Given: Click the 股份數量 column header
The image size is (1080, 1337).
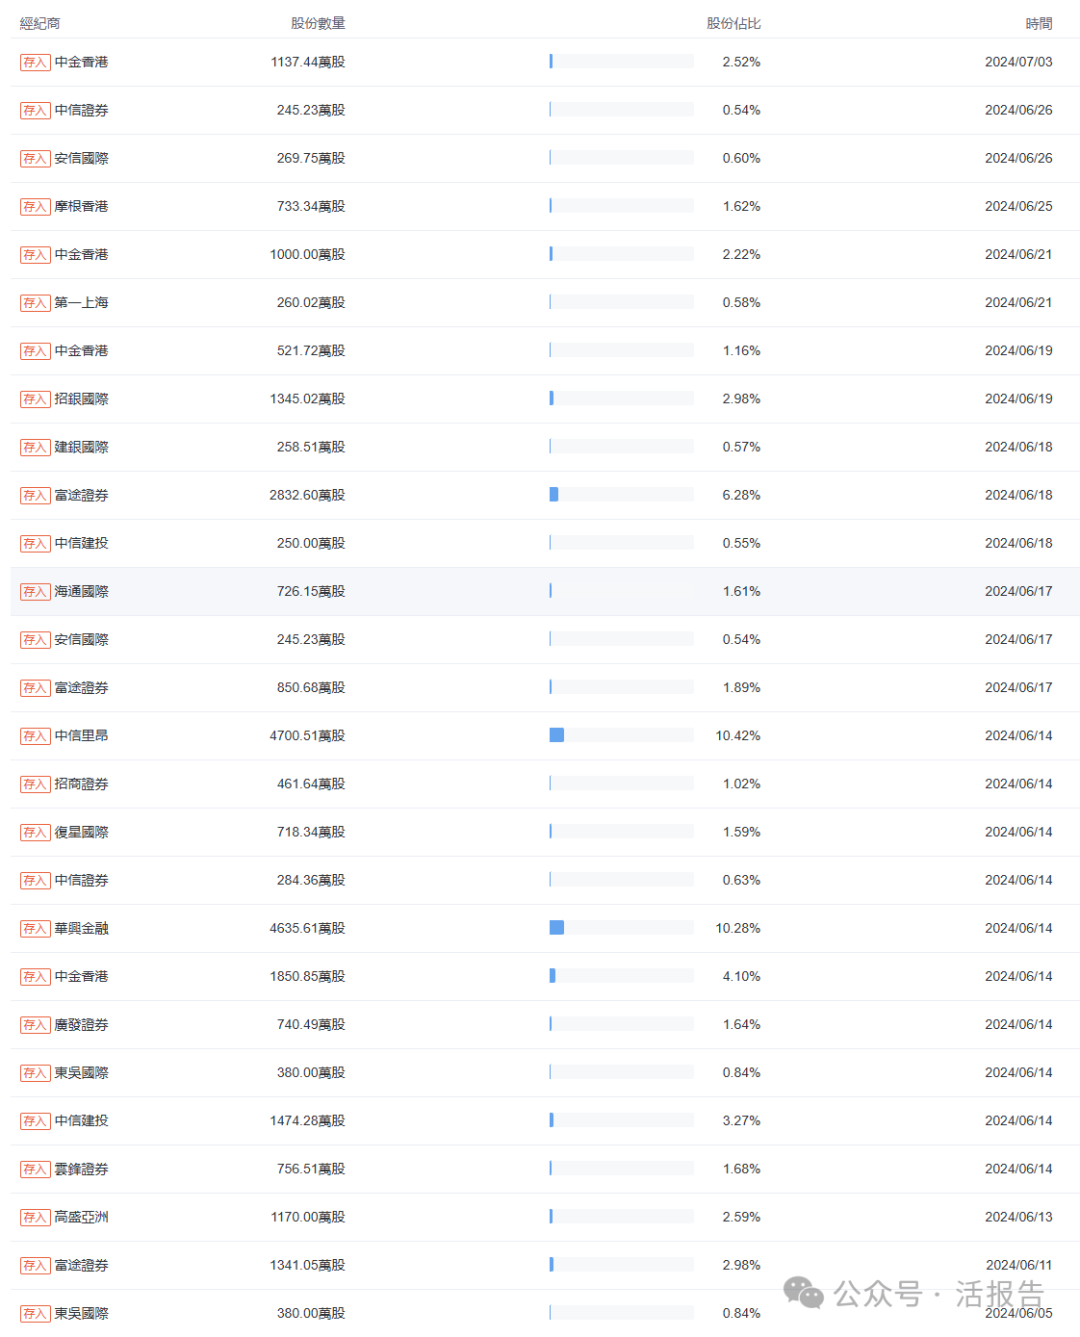Looking at the screenshot, I should point(318,23).
